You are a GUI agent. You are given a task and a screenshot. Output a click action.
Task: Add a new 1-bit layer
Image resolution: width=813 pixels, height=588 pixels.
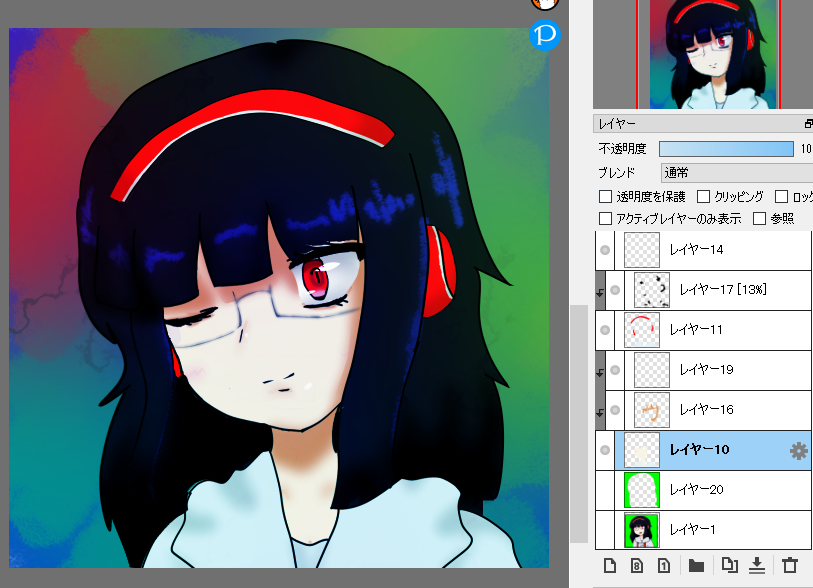coord(664,565)
